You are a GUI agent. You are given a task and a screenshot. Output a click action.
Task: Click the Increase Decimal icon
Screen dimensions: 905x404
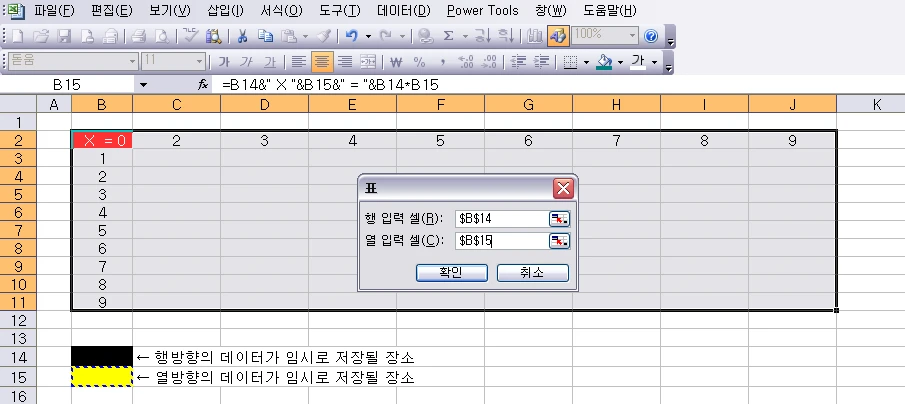[x=465, y=62]
